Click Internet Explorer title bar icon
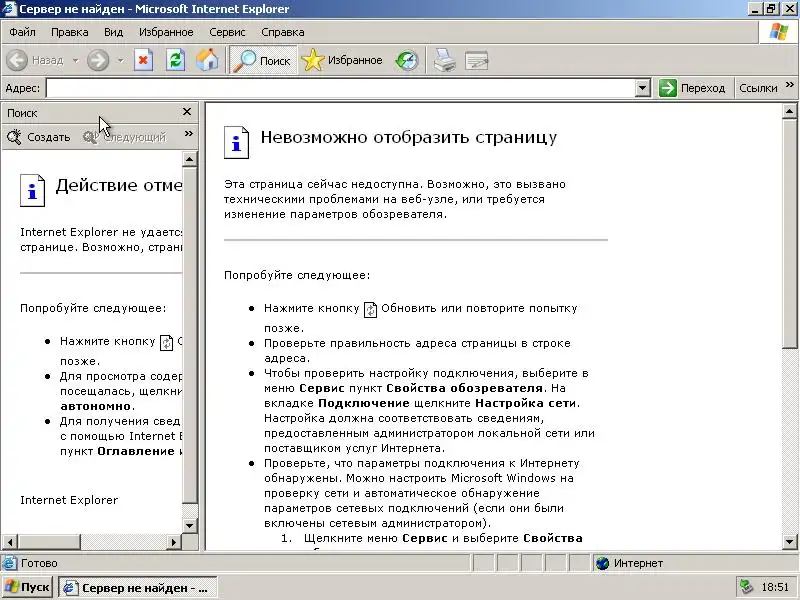 click(x=9, y=9)
